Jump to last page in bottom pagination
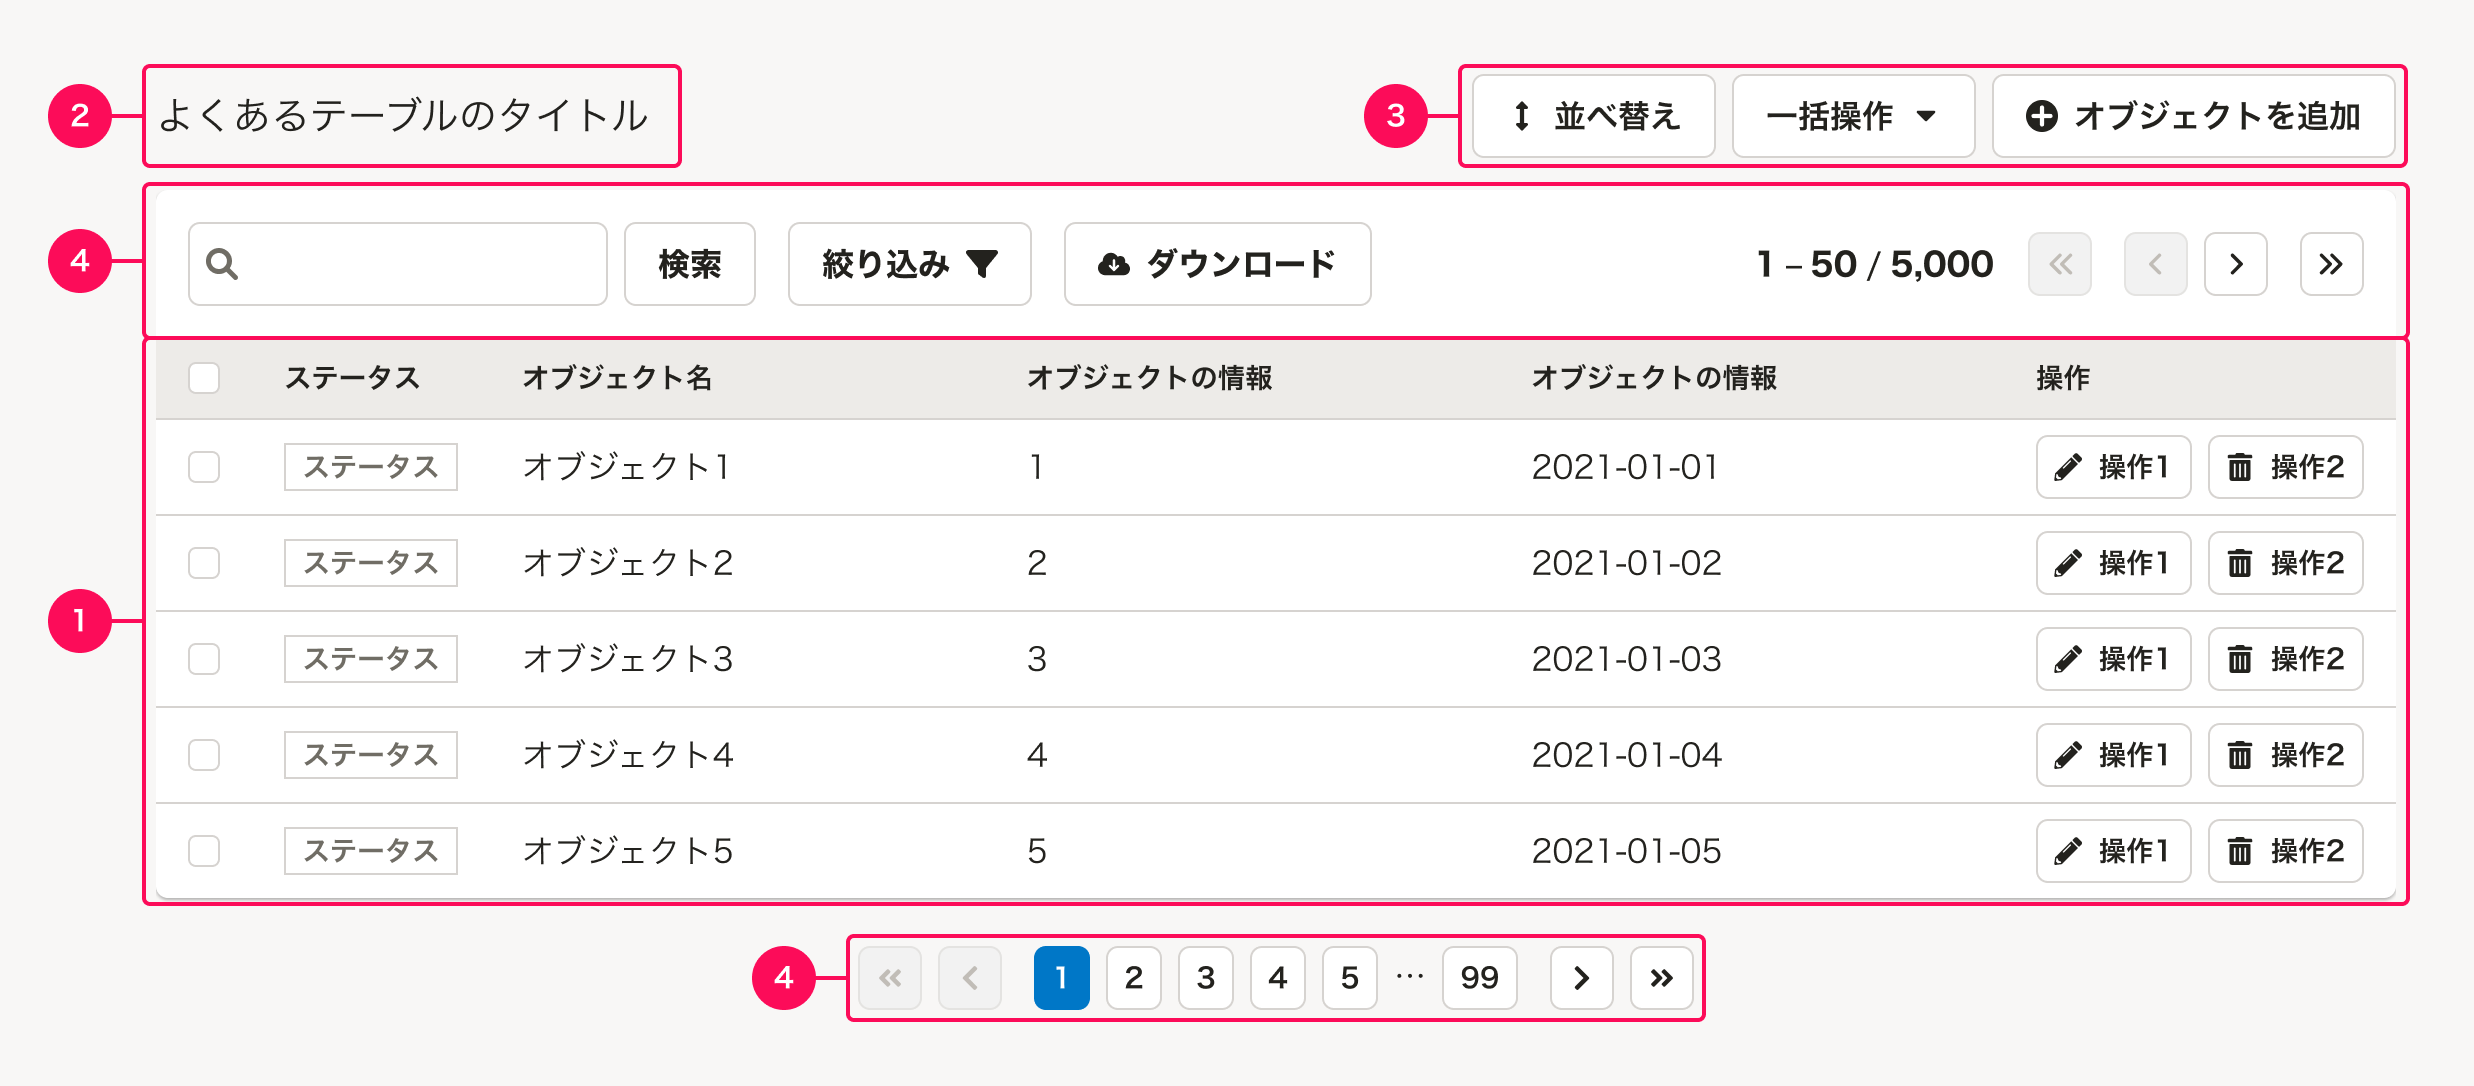2474x1086 pixels. 1661,977
